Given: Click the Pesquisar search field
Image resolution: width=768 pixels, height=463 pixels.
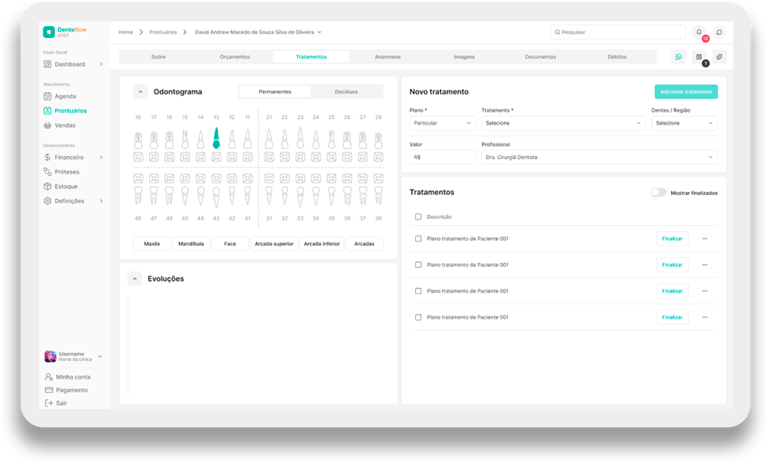Looking at the screenshot, I should coord(618,32).
